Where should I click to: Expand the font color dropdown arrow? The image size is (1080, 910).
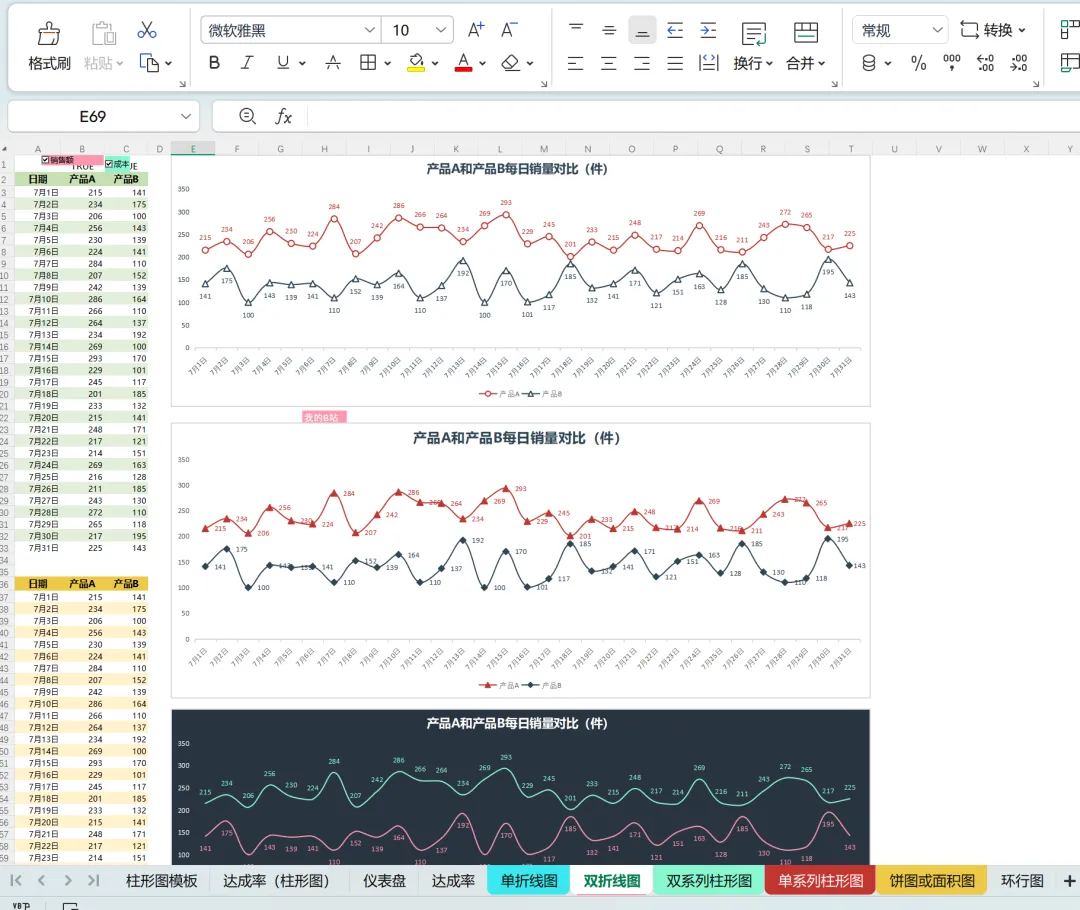coord(483,63)
